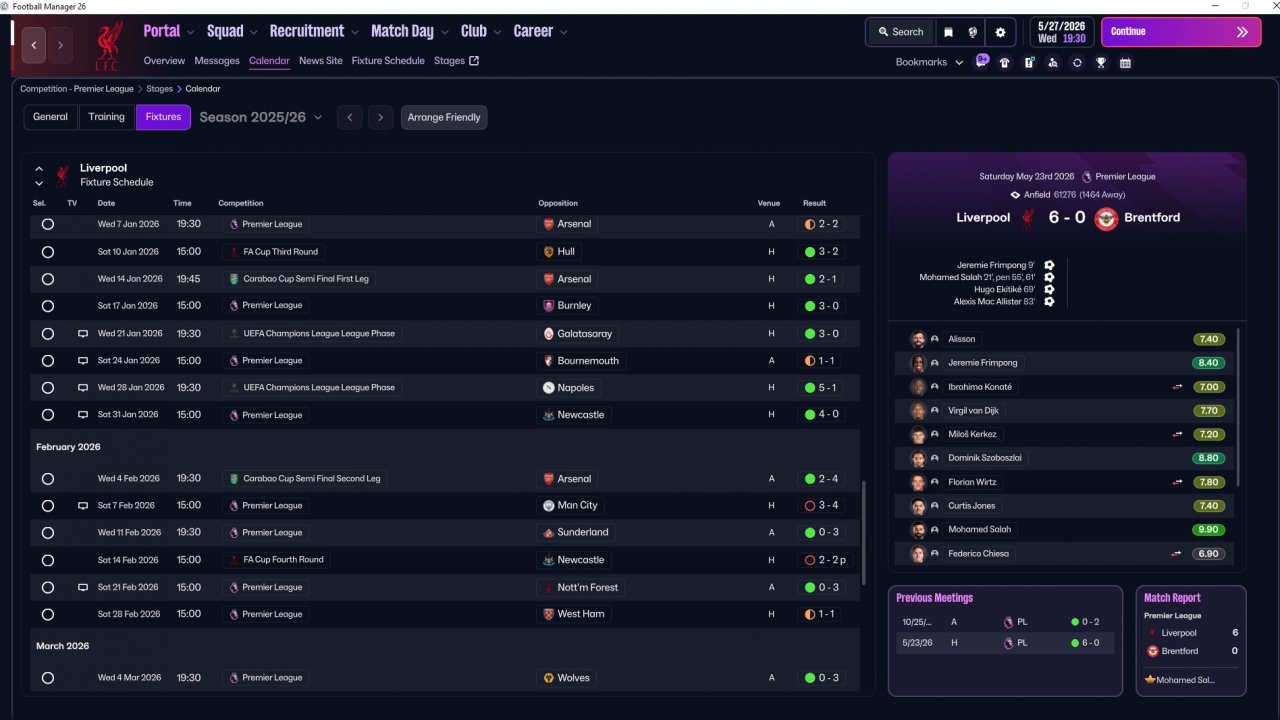1280x720 pixels.
Task: Click the player ratings list scrollbar
Action: tap(1238, 407)
